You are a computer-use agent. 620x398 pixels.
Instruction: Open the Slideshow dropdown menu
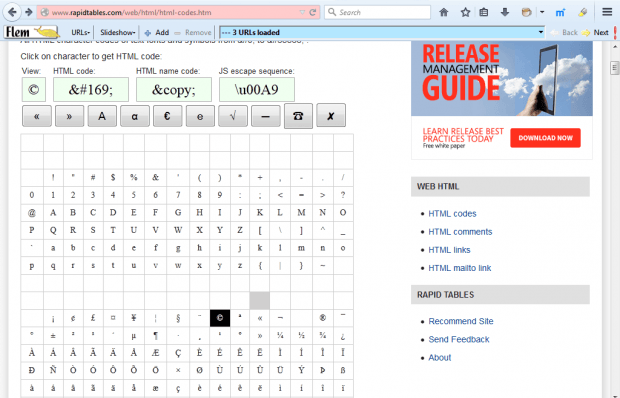pos(117,32)
